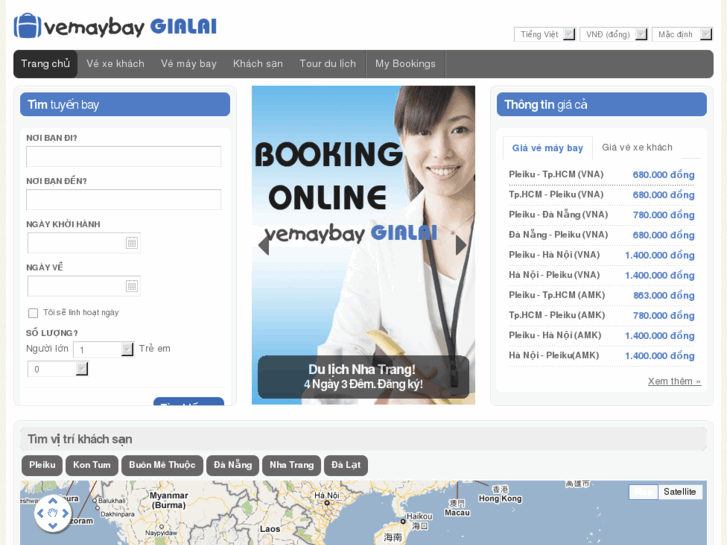Click the Đà Nẵng - Pleiku (VNA) row
Viewport: 727px width, 545px height.
pyautogui.click(x=601, y=235)
